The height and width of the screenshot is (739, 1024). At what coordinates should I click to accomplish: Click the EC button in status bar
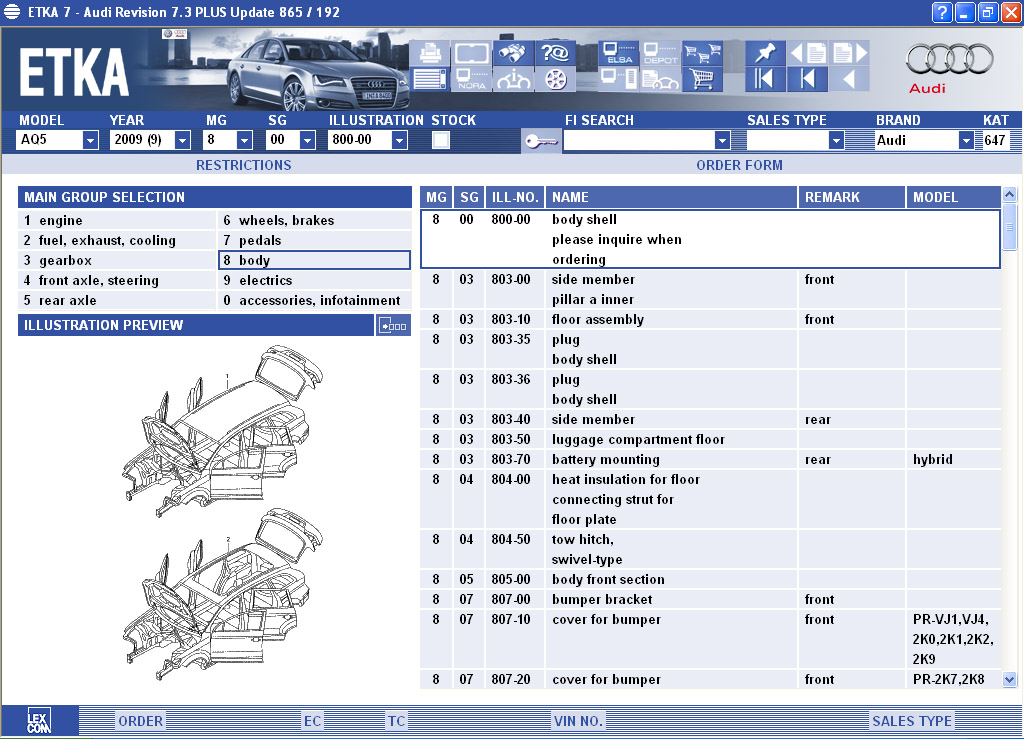pyautogui.click(x=312, y=721)
